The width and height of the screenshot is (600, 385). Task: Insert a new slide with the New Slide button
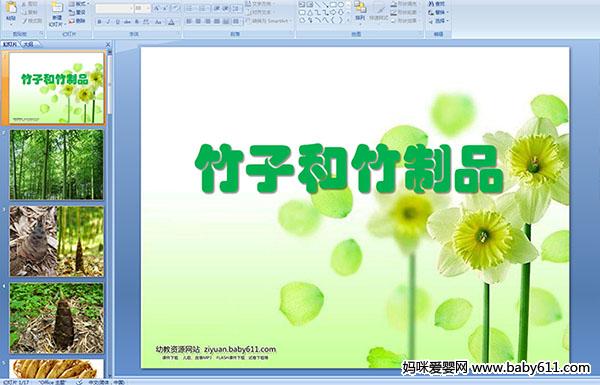pos(57,13)
